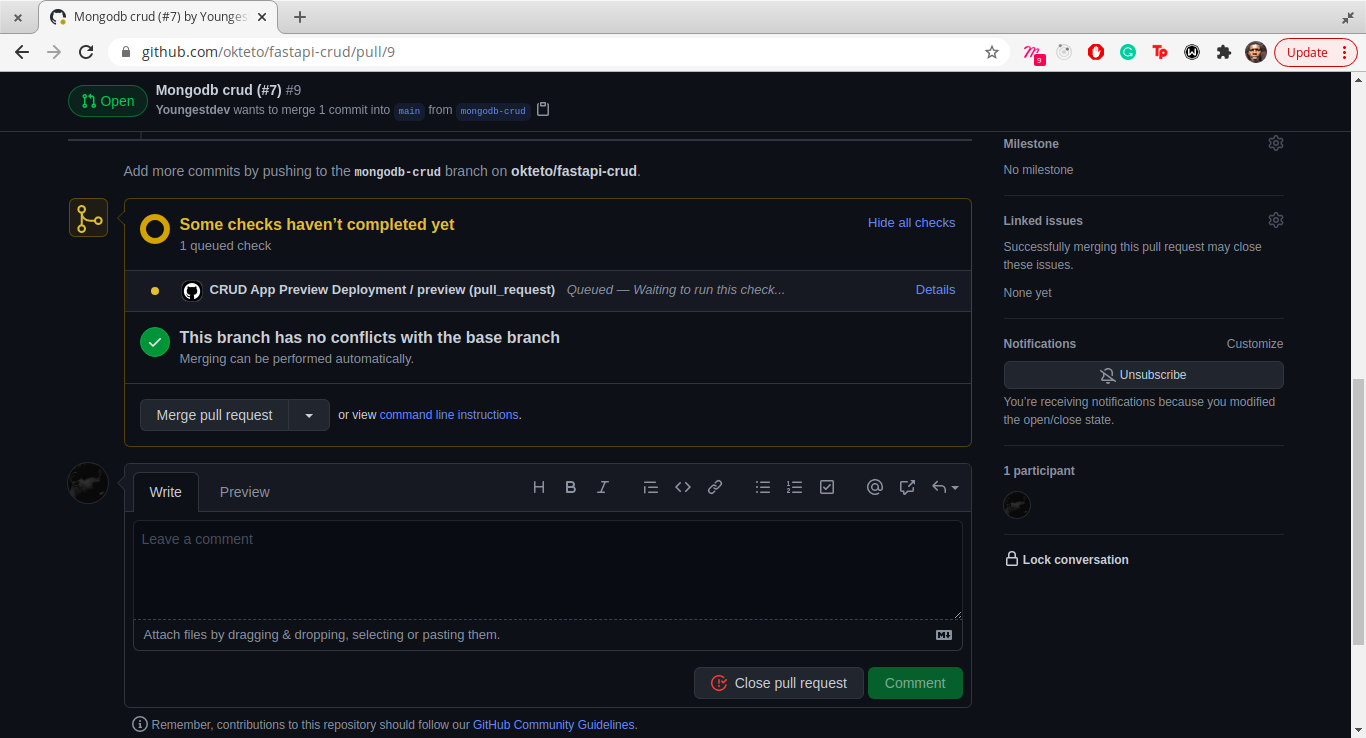Apply bold text formatting icon

pyautogui.click(x=571, y=487)
